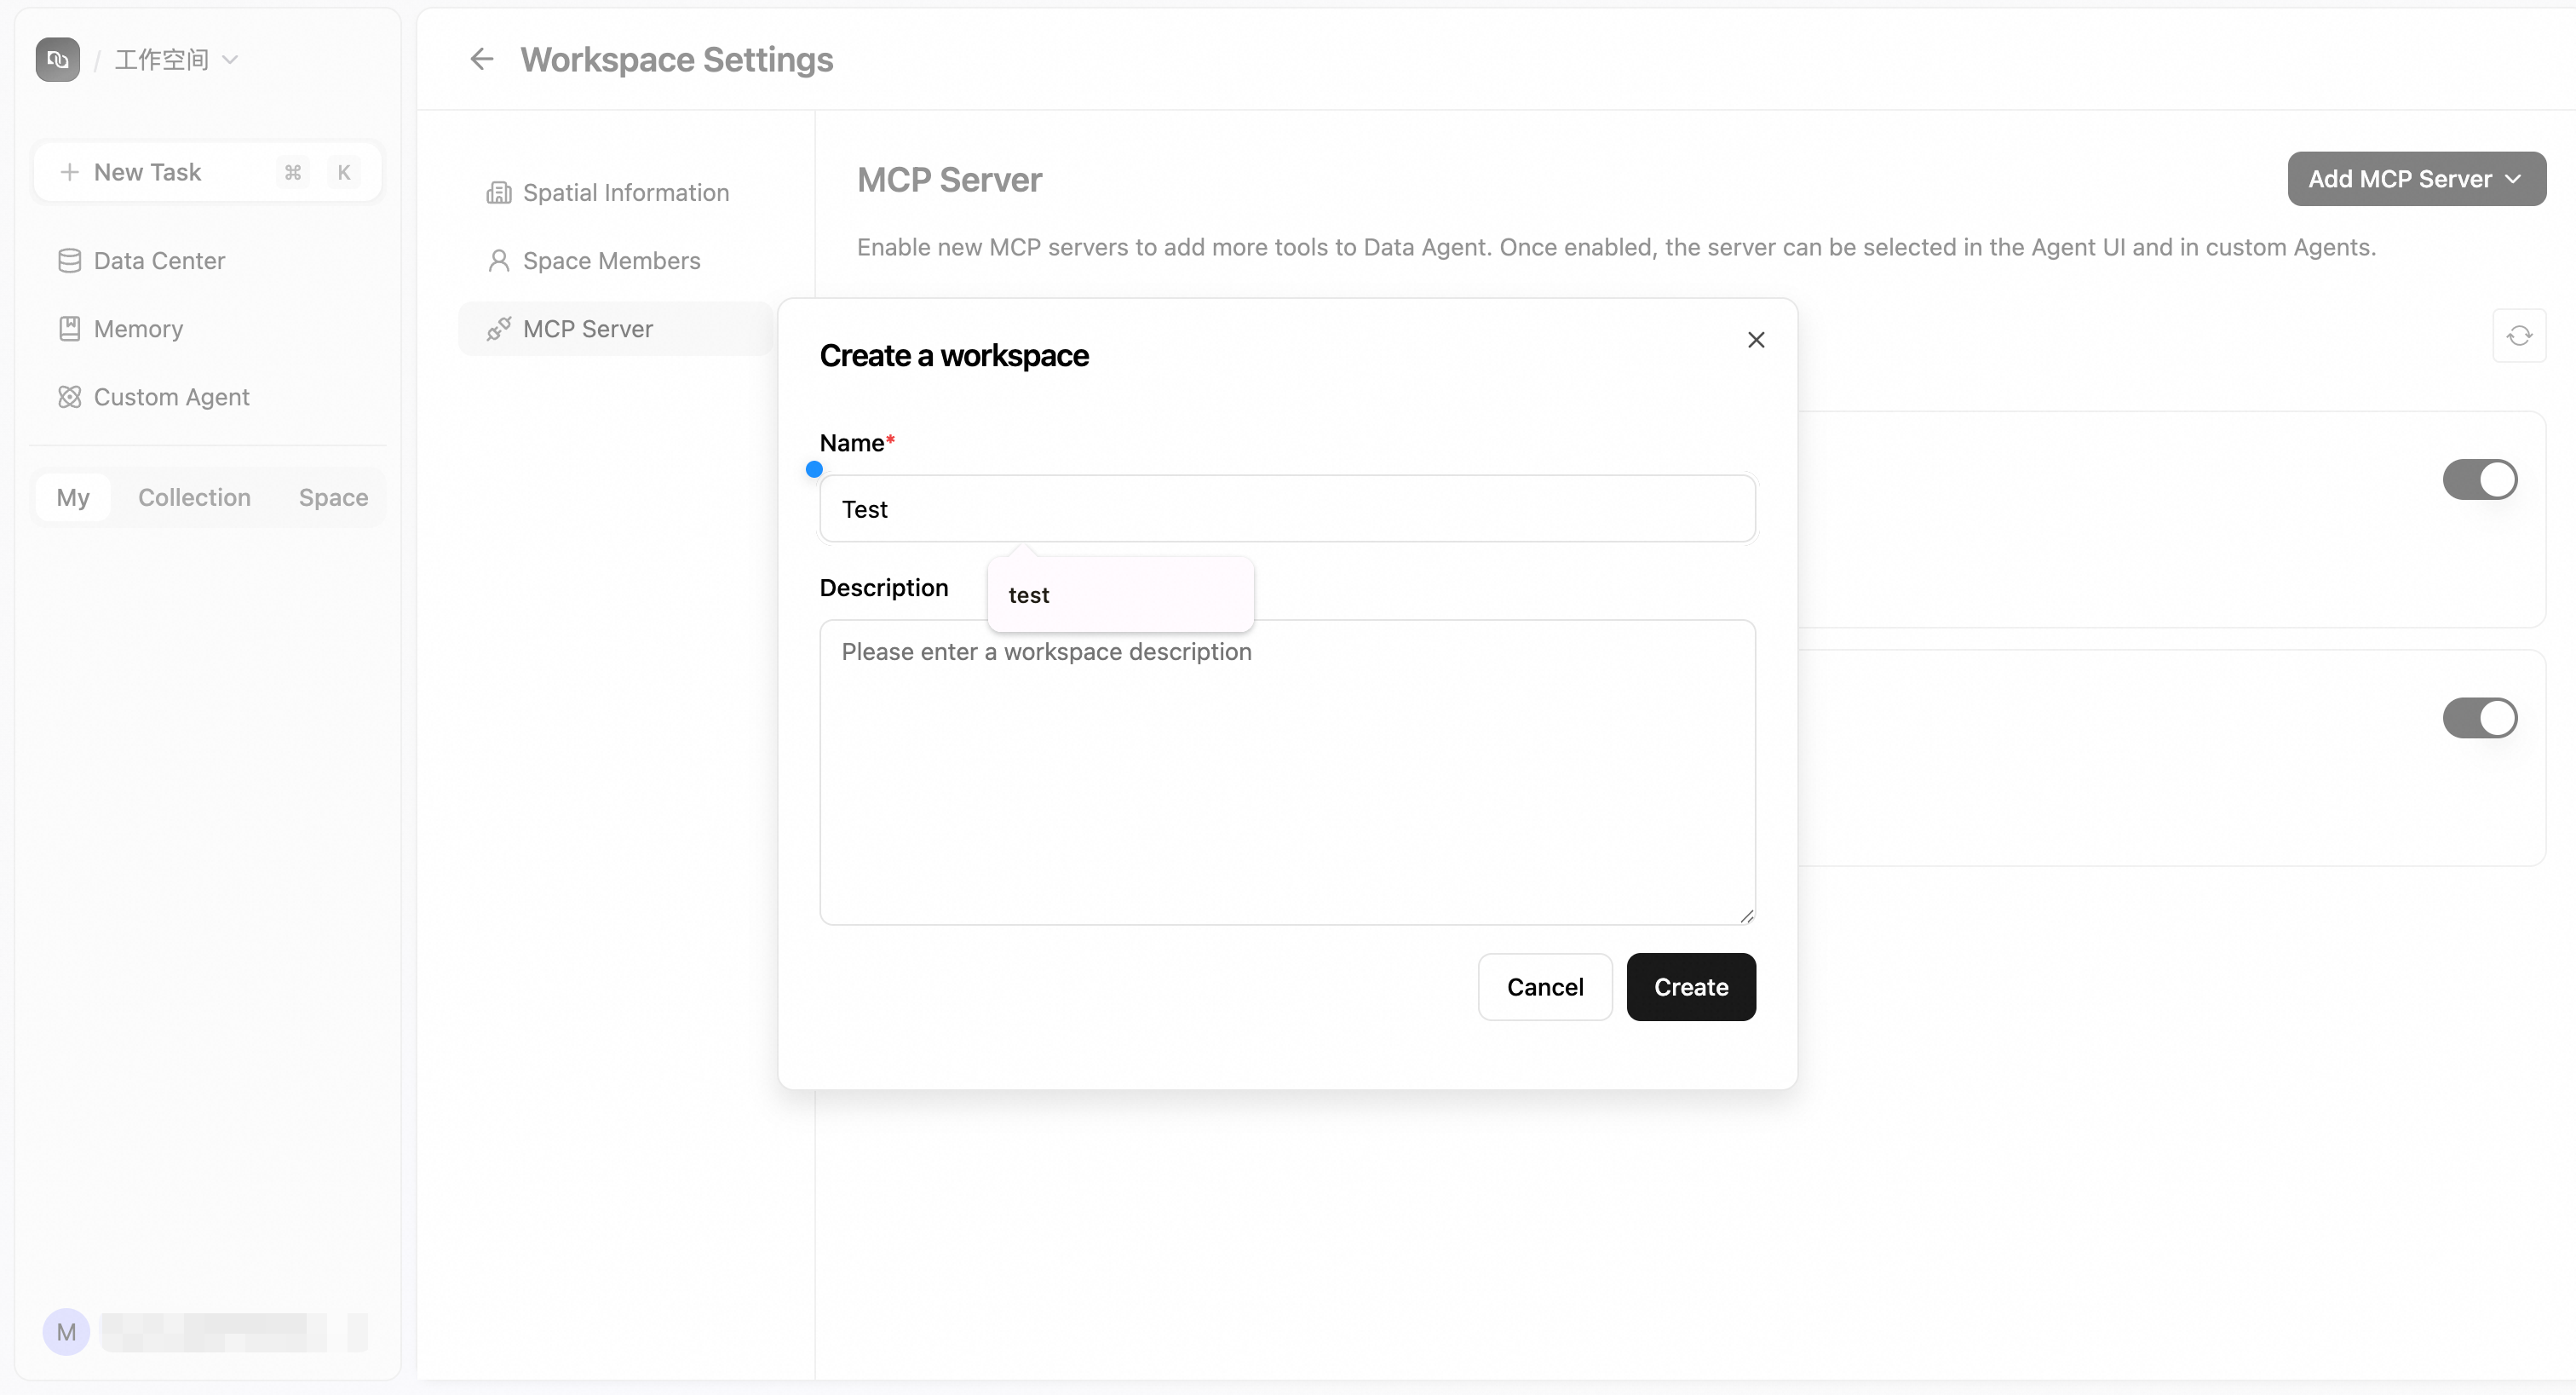Image resolution: width=2576 pixels, height=1395 pixels.
Task: Go back using the arrow icon
Action: pos(482,59)
